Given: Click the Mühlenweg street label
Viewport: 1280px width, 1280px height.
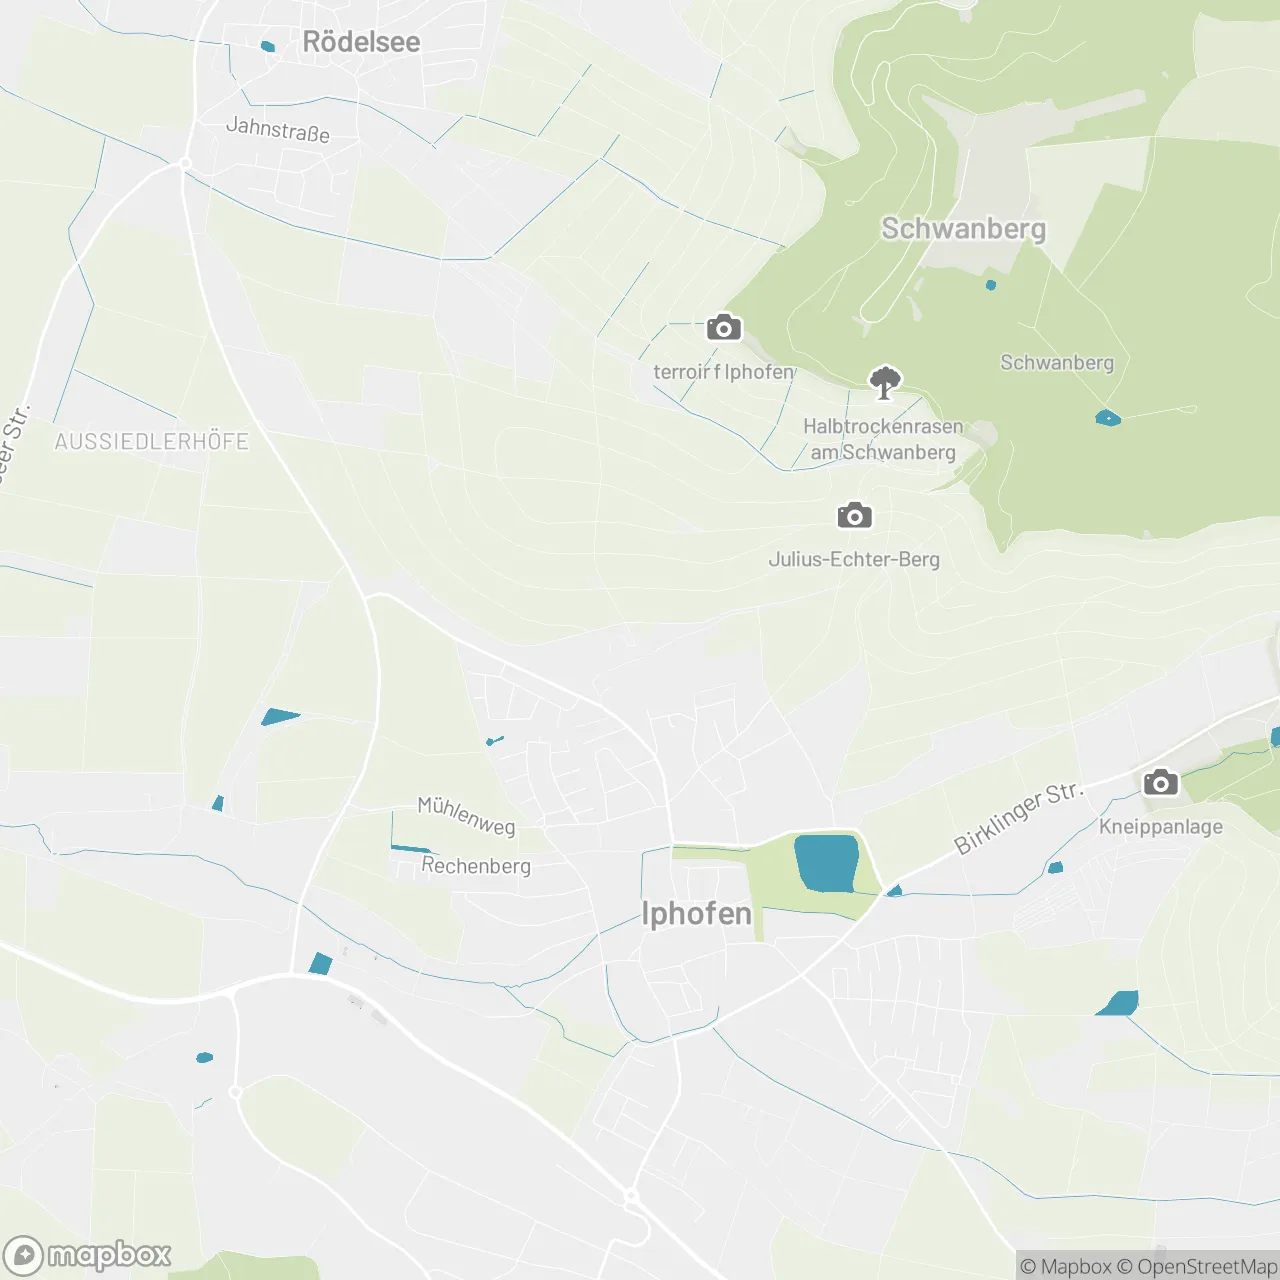Looking at the screenshot, I should click(x=466, y=816).
